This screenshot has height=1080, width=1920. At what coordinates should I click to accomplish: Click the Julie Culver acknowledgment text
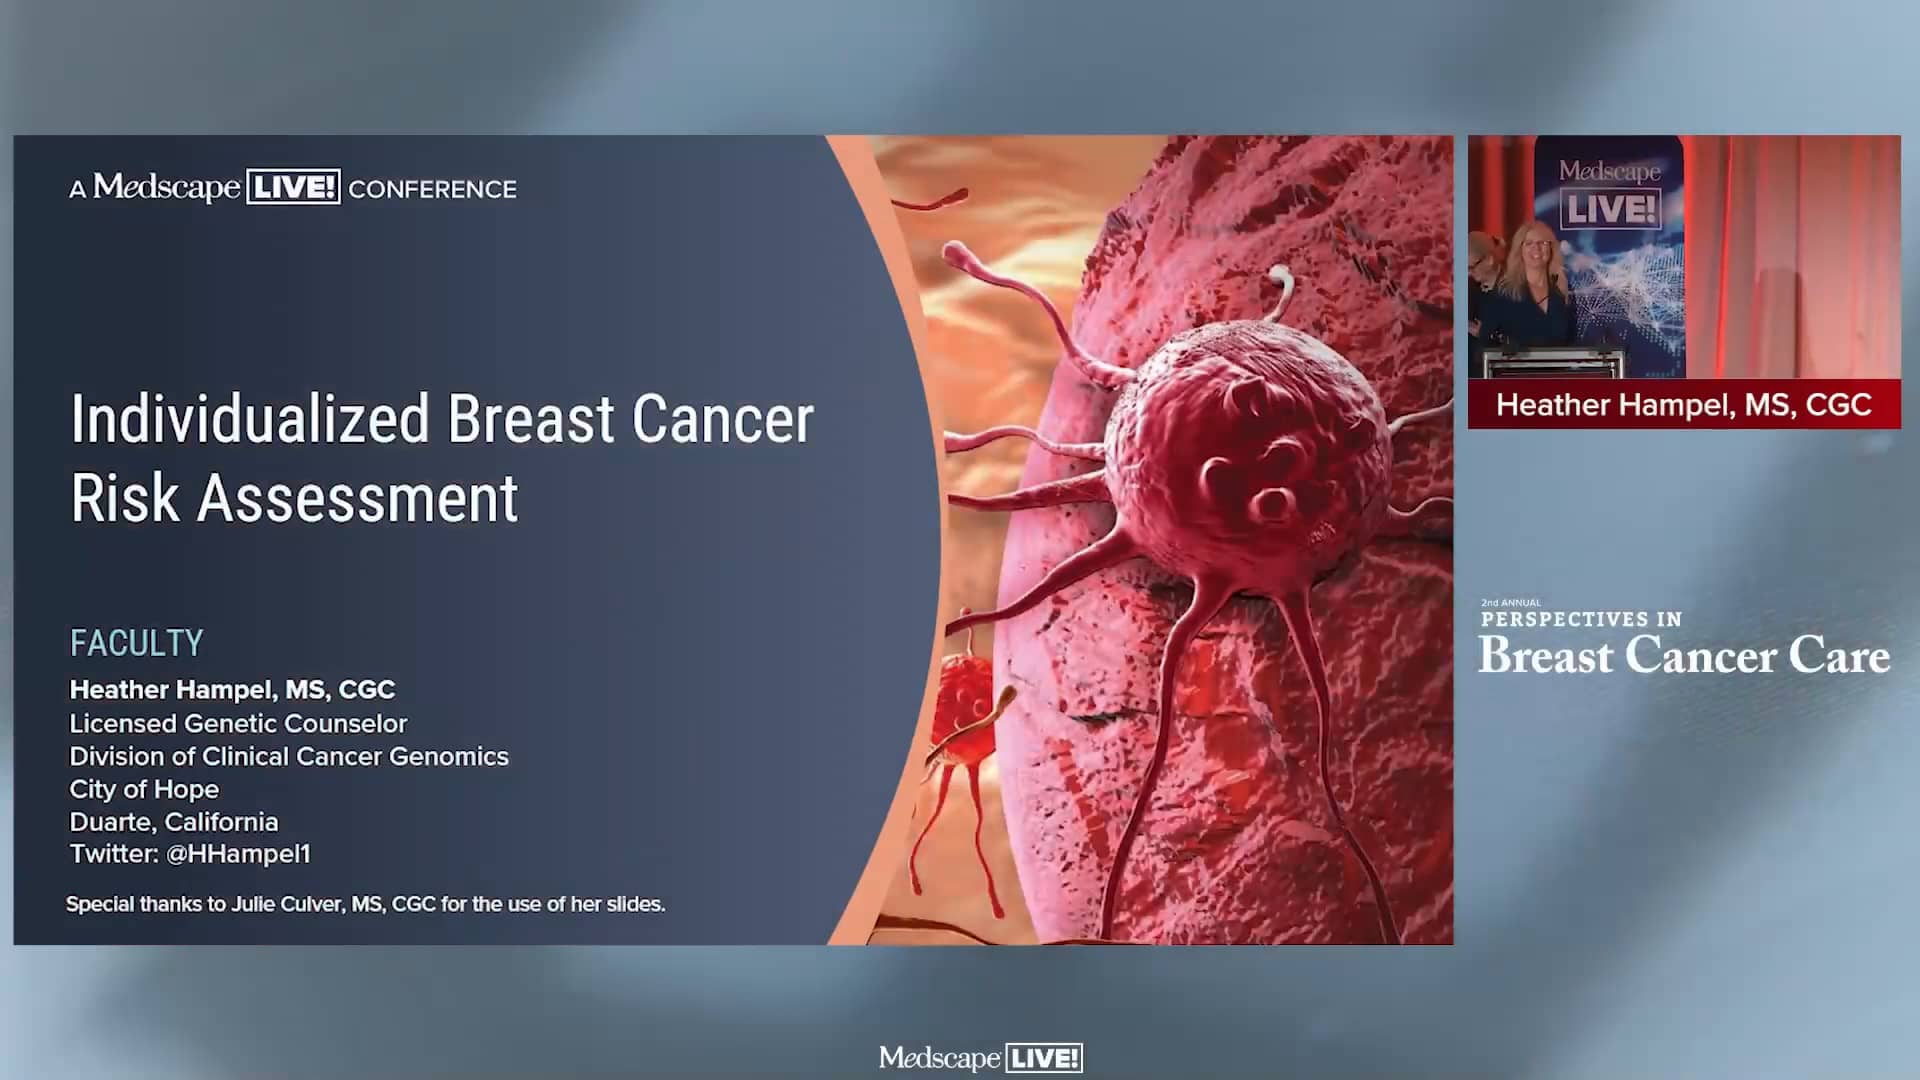[x=366, y=903]
